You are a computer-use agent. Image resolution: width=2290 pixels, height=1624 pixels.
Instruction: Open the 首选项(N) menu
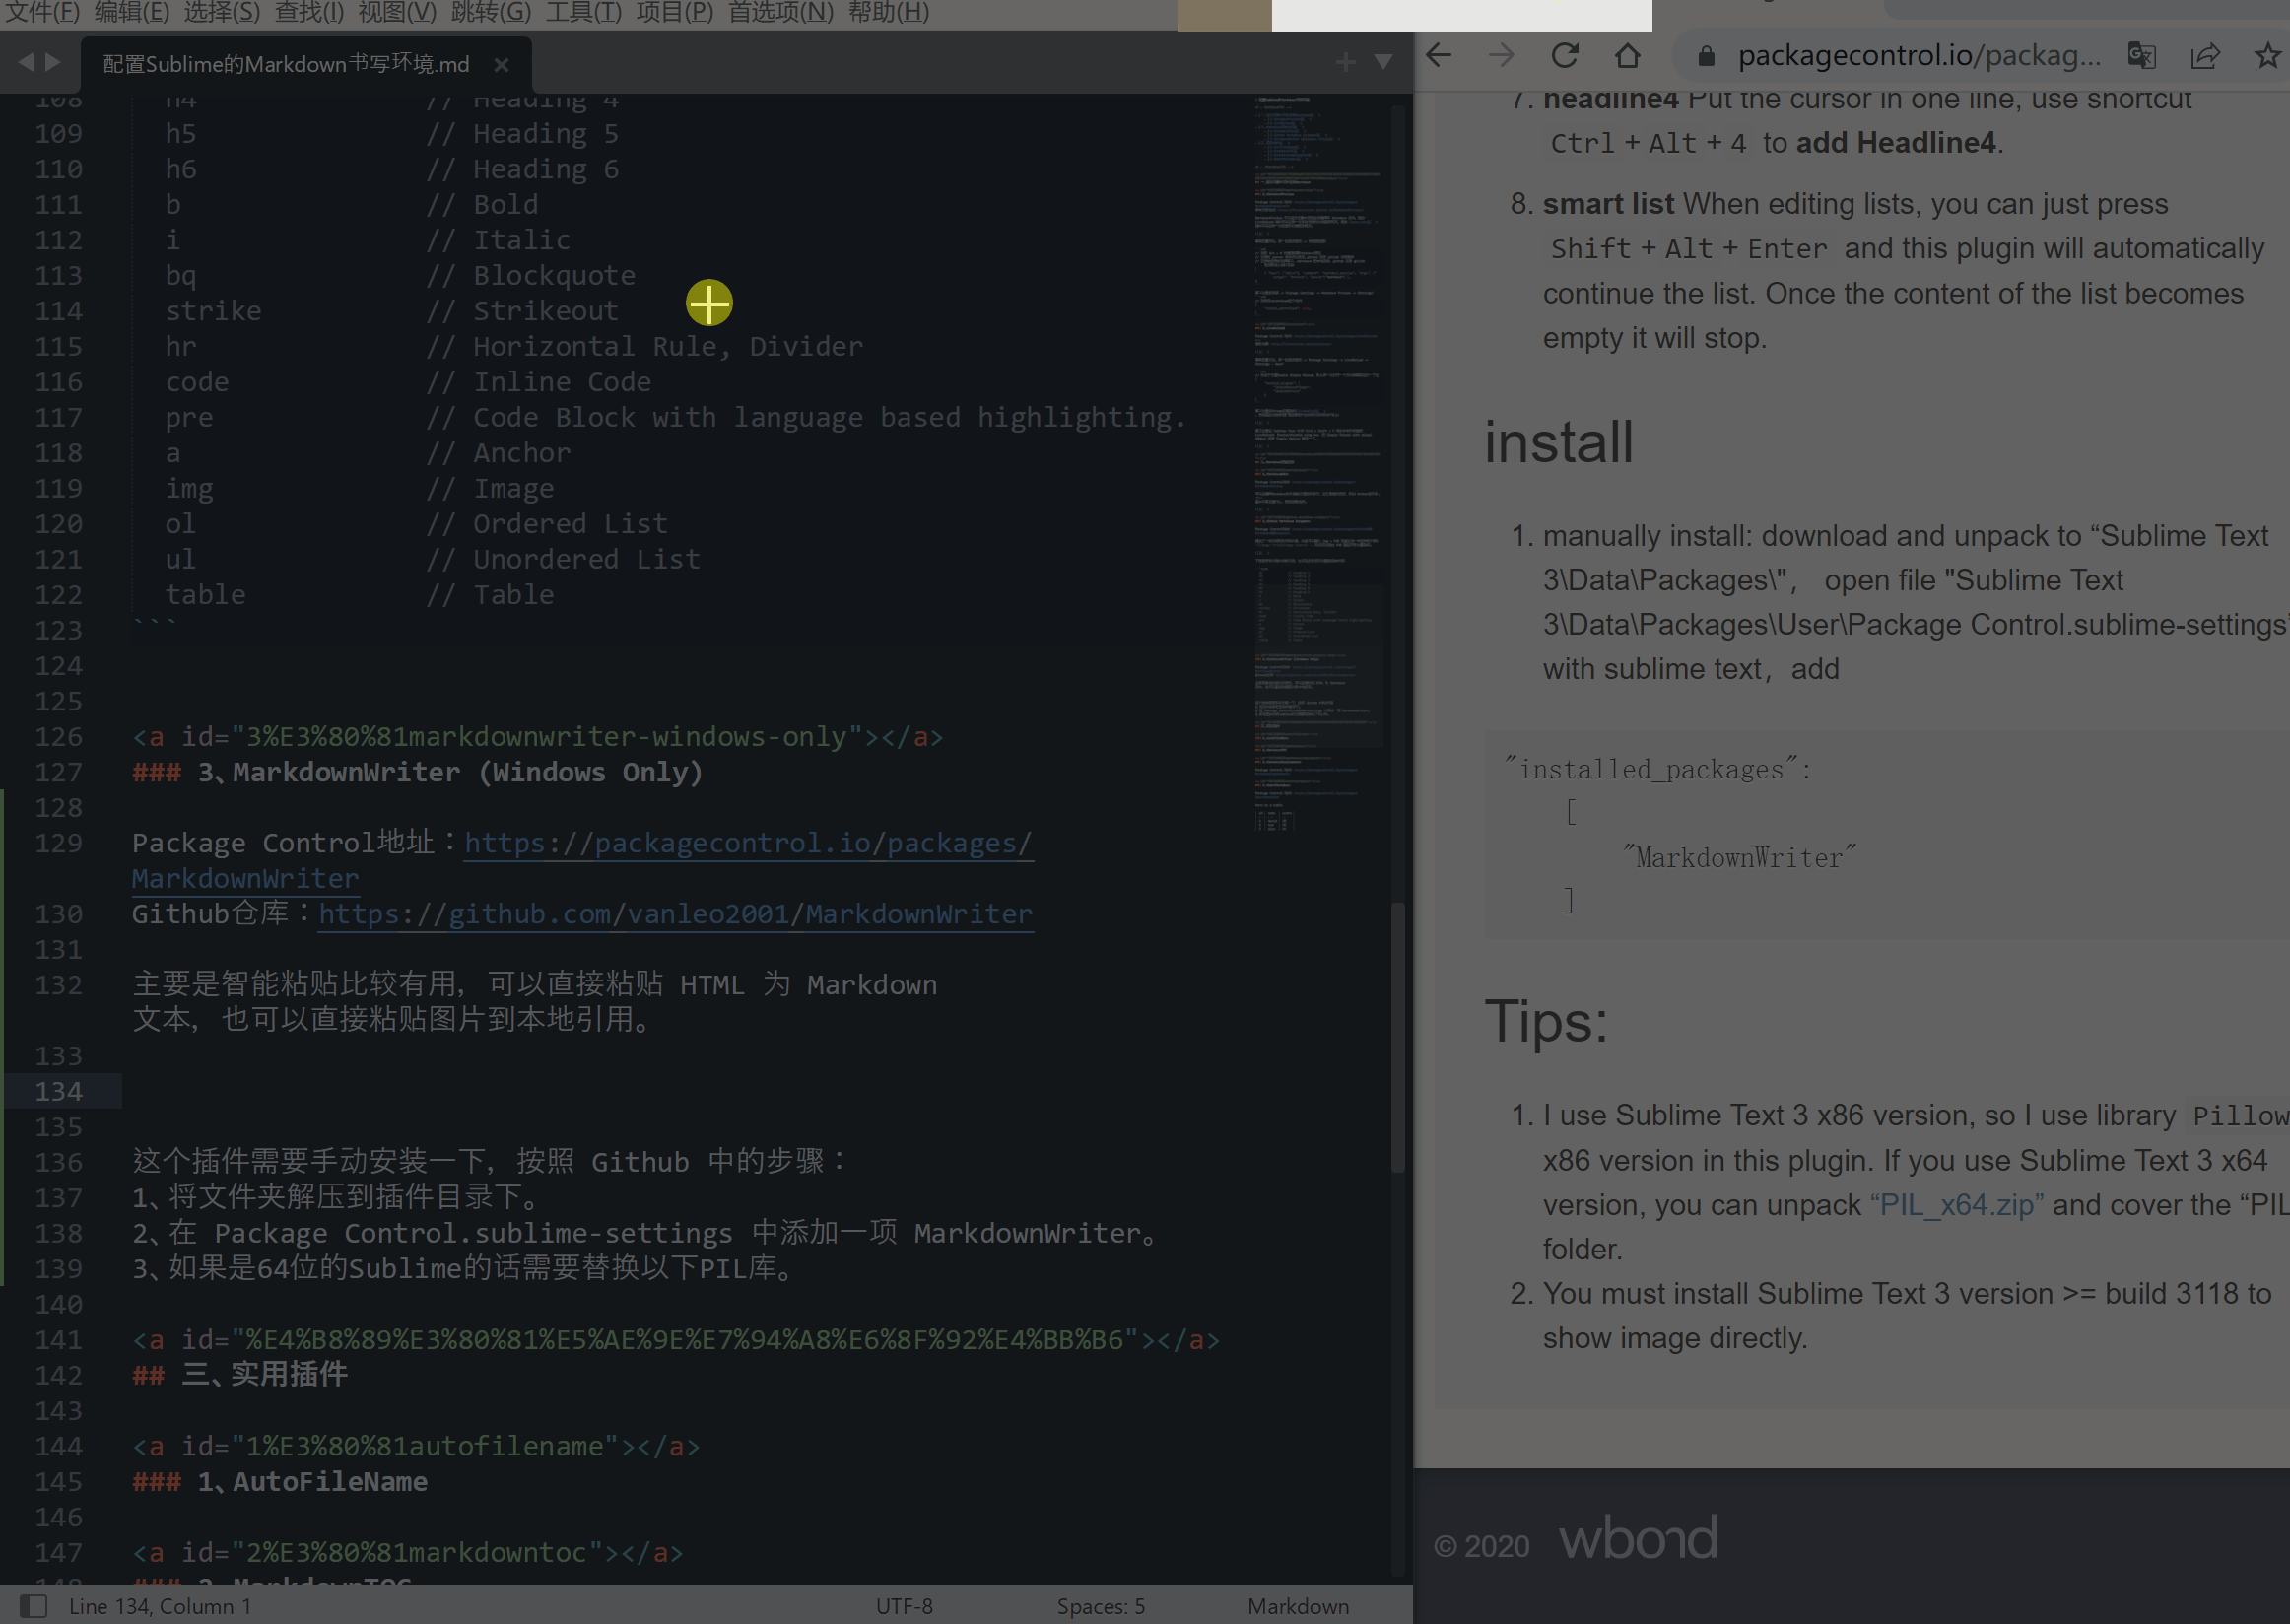pos(781,12)
